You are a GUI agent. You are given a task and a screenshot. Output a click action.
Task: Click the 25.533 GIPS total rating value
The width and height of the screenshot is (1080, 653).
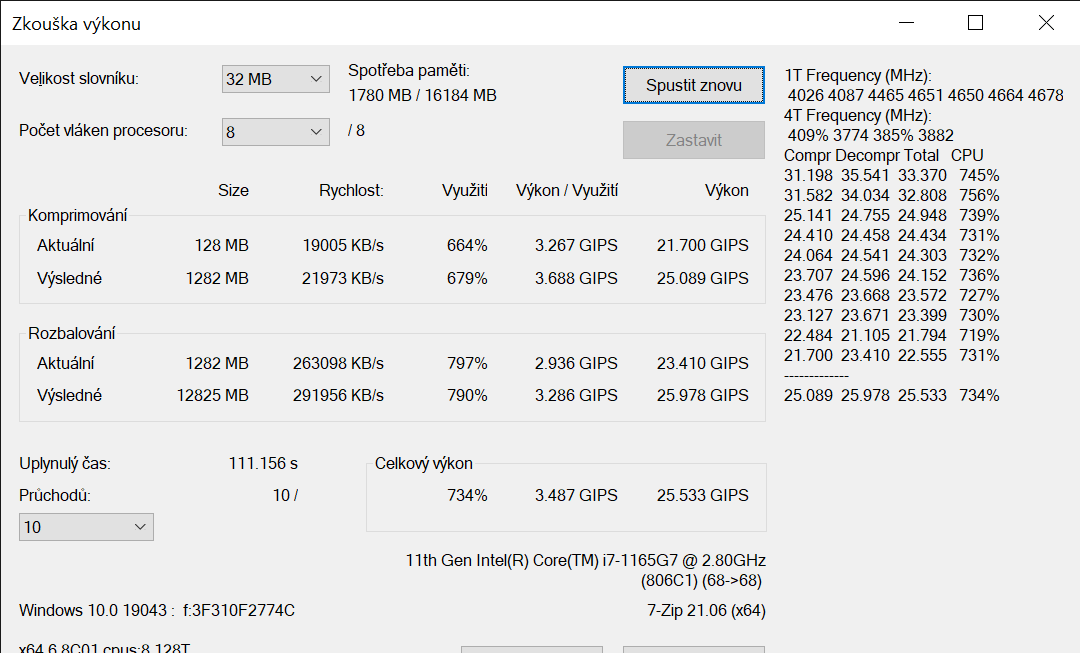[702, 495]
